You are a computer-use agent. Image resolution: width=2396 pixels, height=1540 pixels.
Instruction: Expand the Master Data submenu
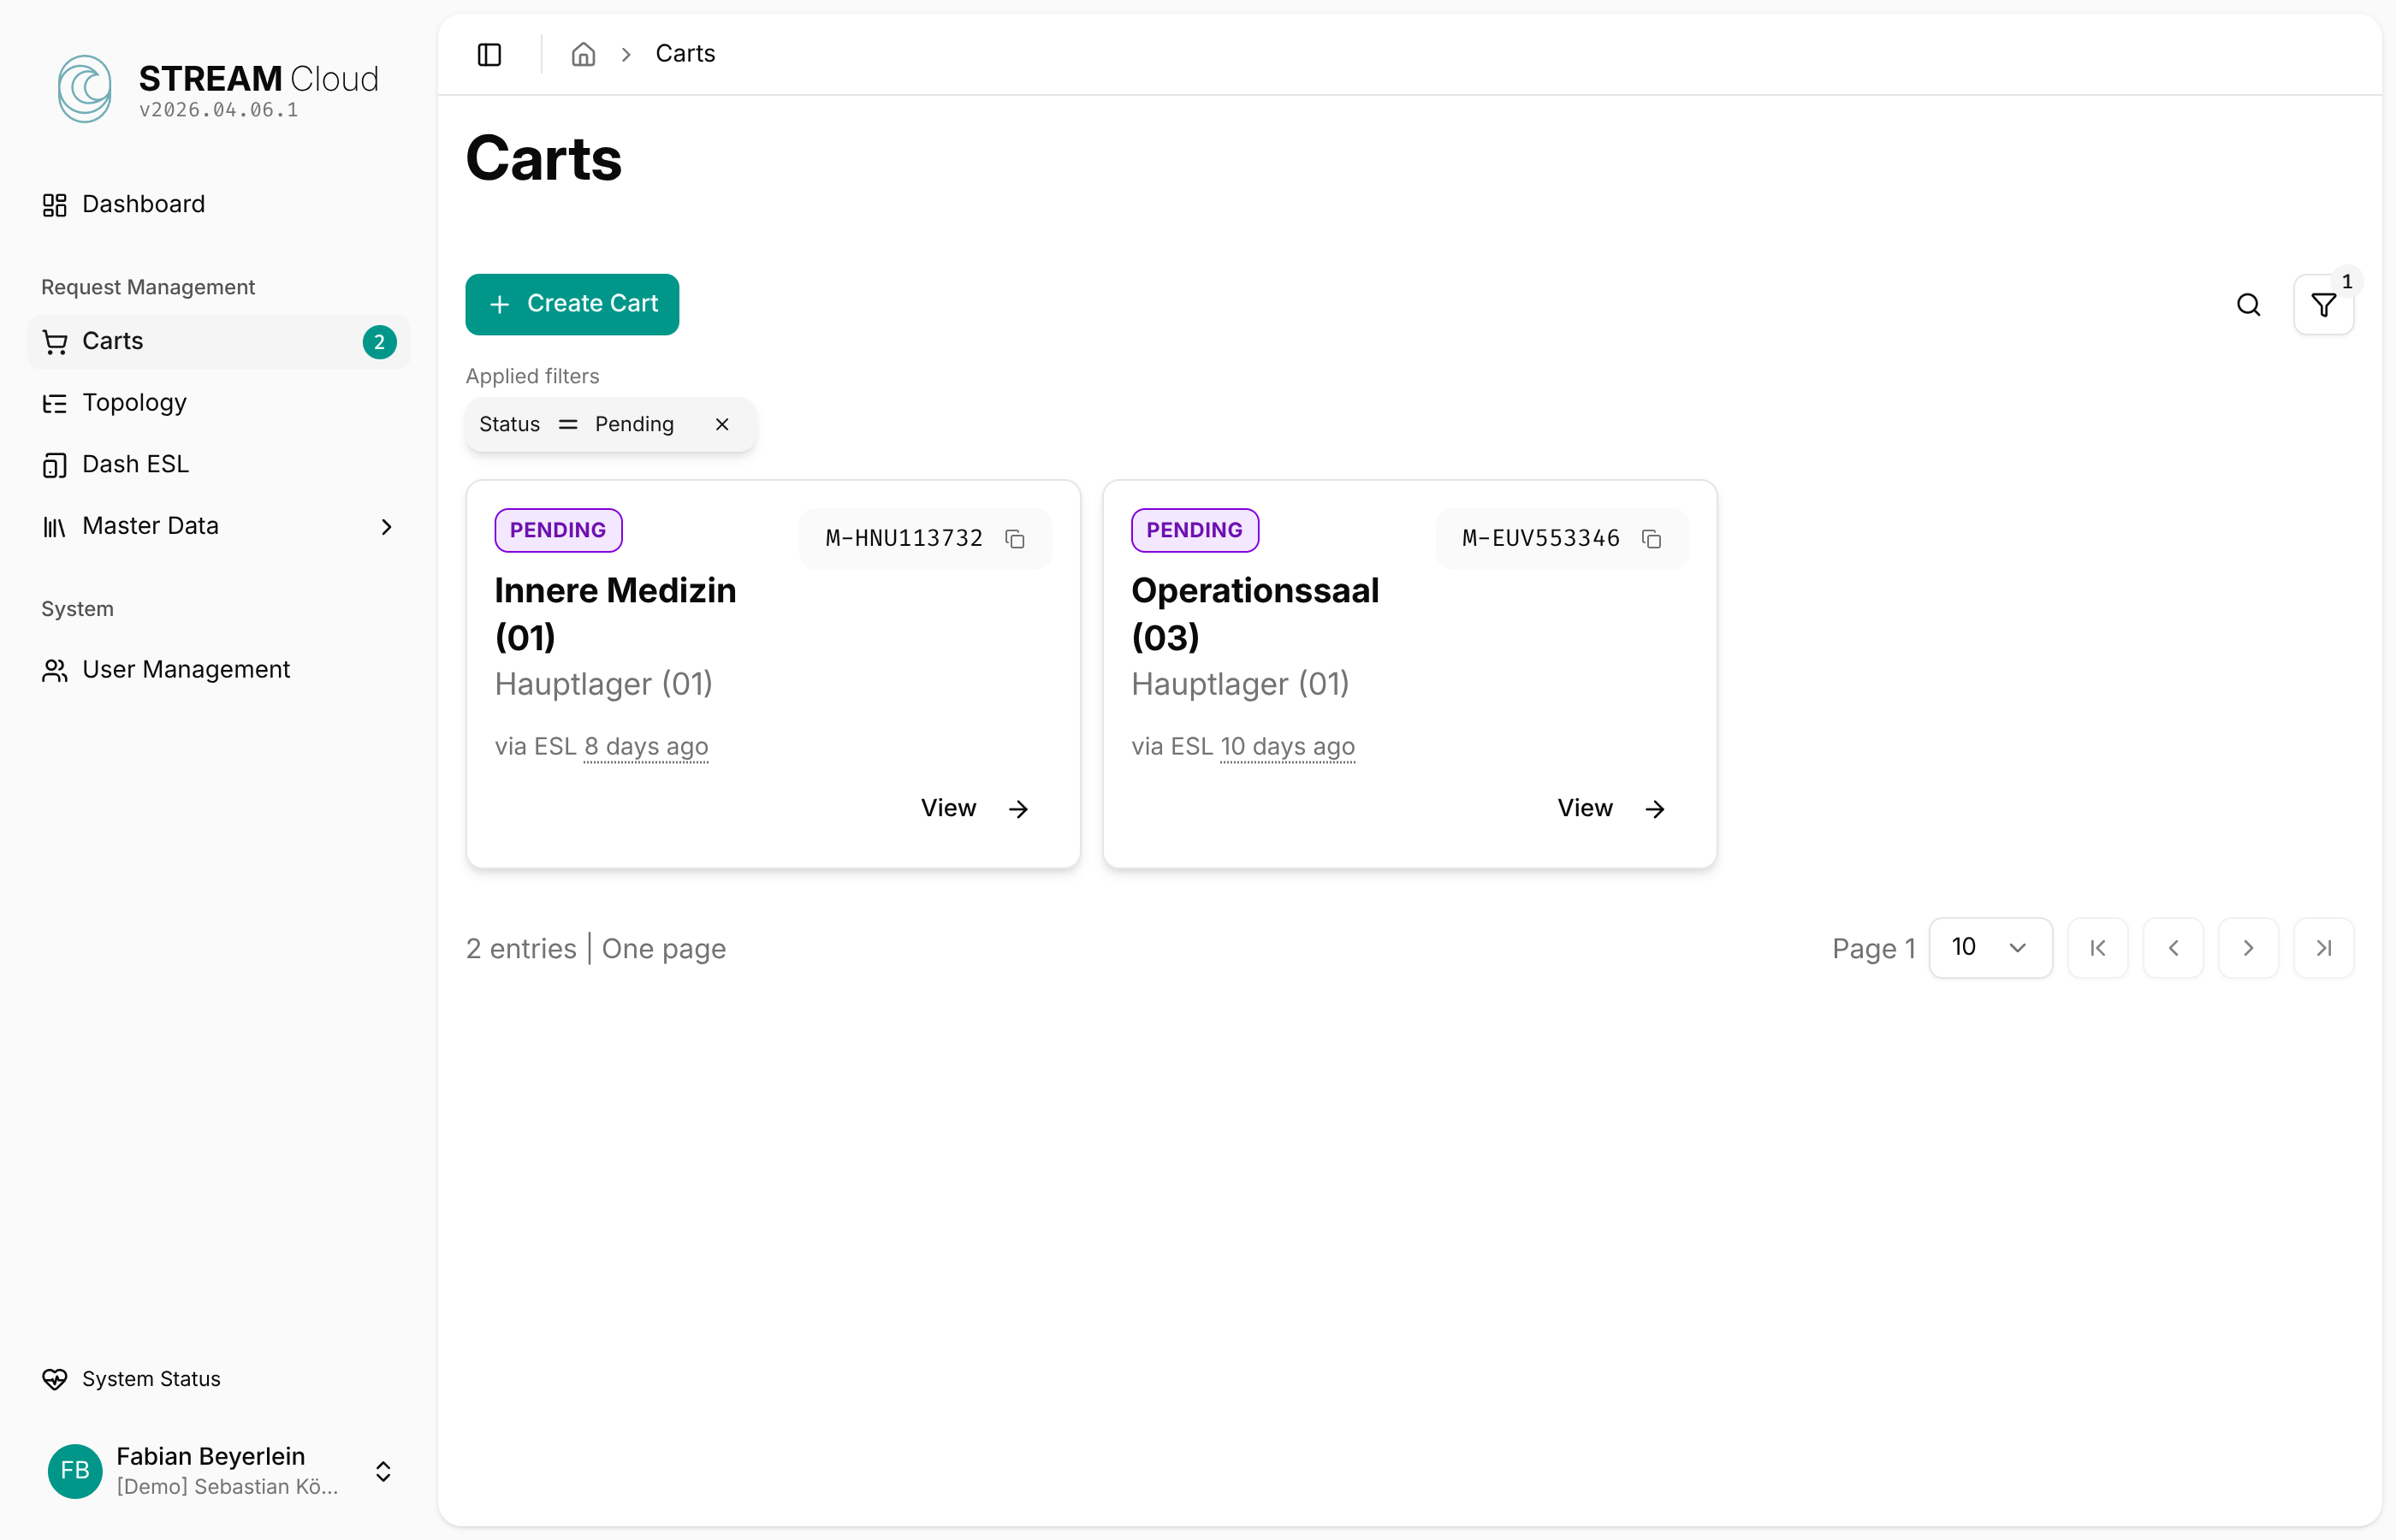point(386,526)
